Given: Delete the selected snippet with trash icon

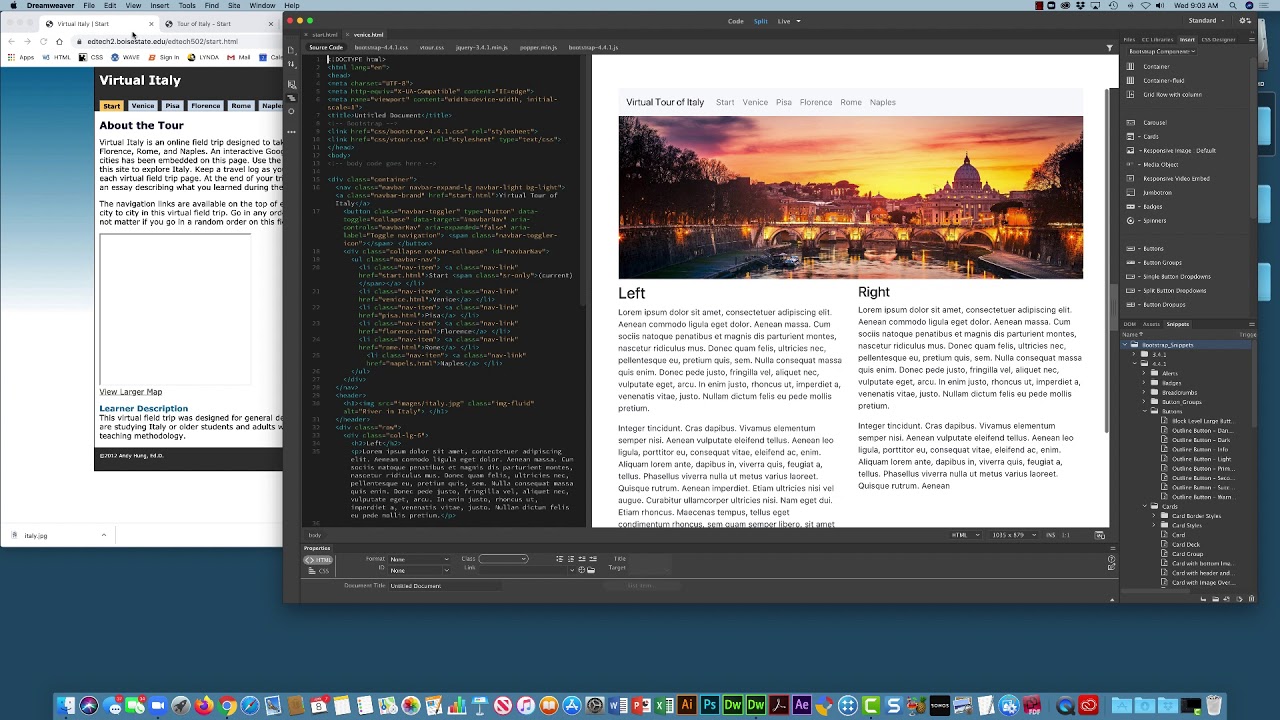Looking at the screenshot, I should (1252, 598).
